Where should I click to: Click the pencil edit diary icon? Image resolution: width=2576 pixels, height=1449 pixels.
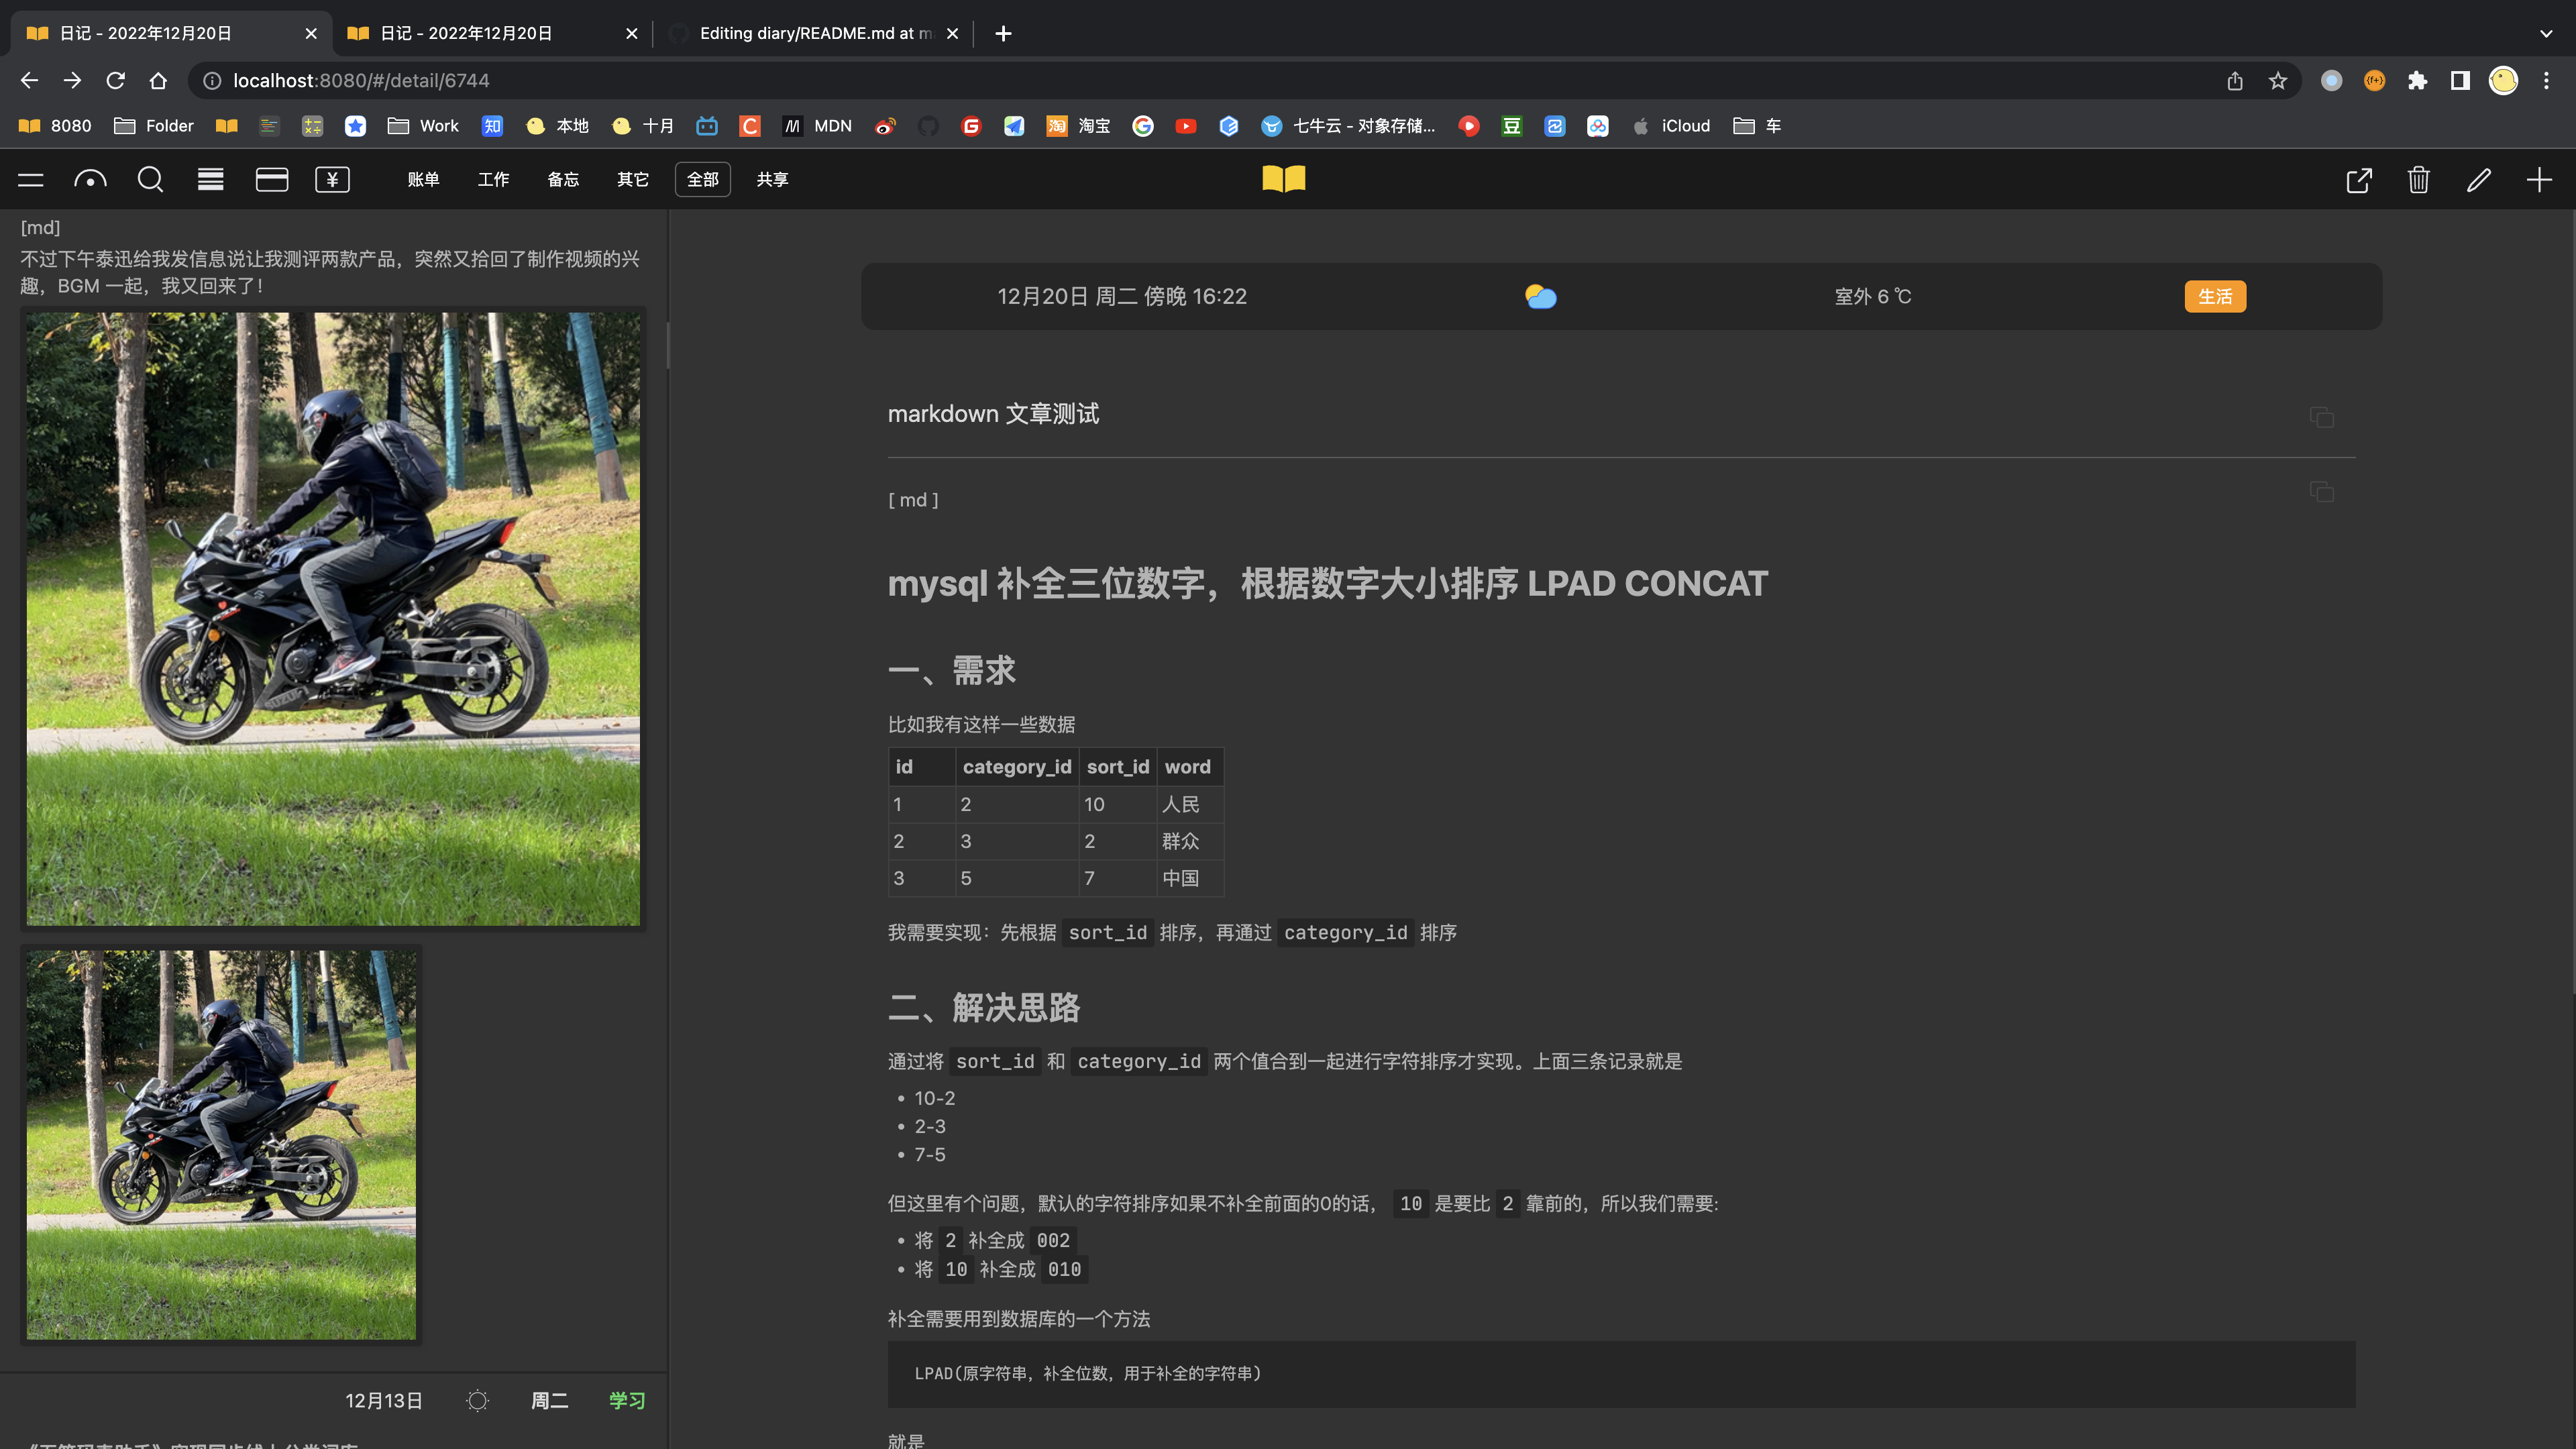pos(2478,180)
